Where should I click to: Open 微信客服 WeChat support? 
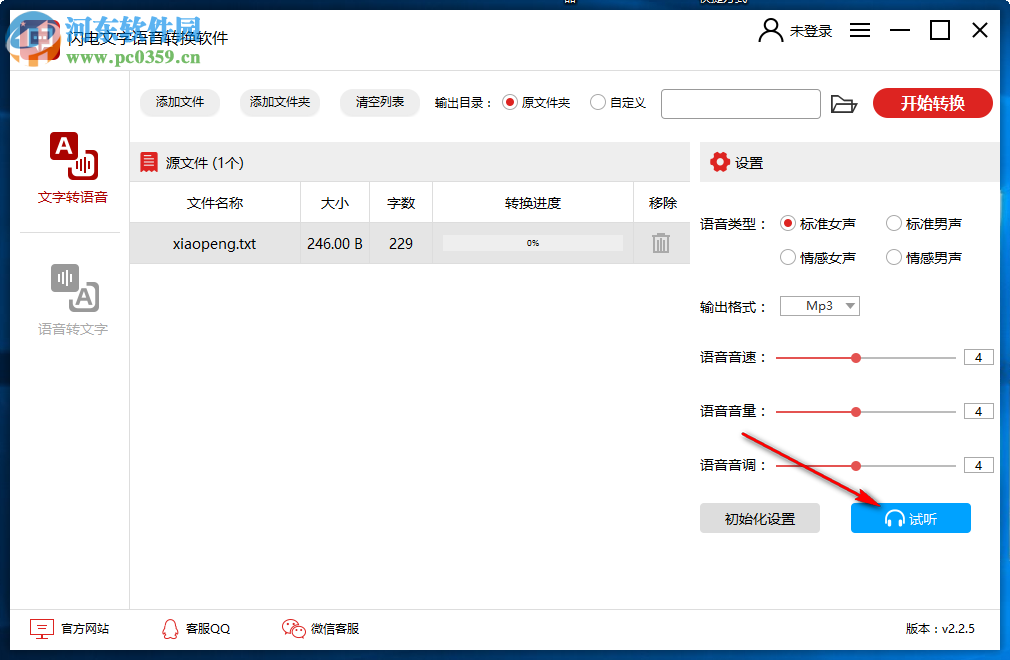(x=321, y=628)
